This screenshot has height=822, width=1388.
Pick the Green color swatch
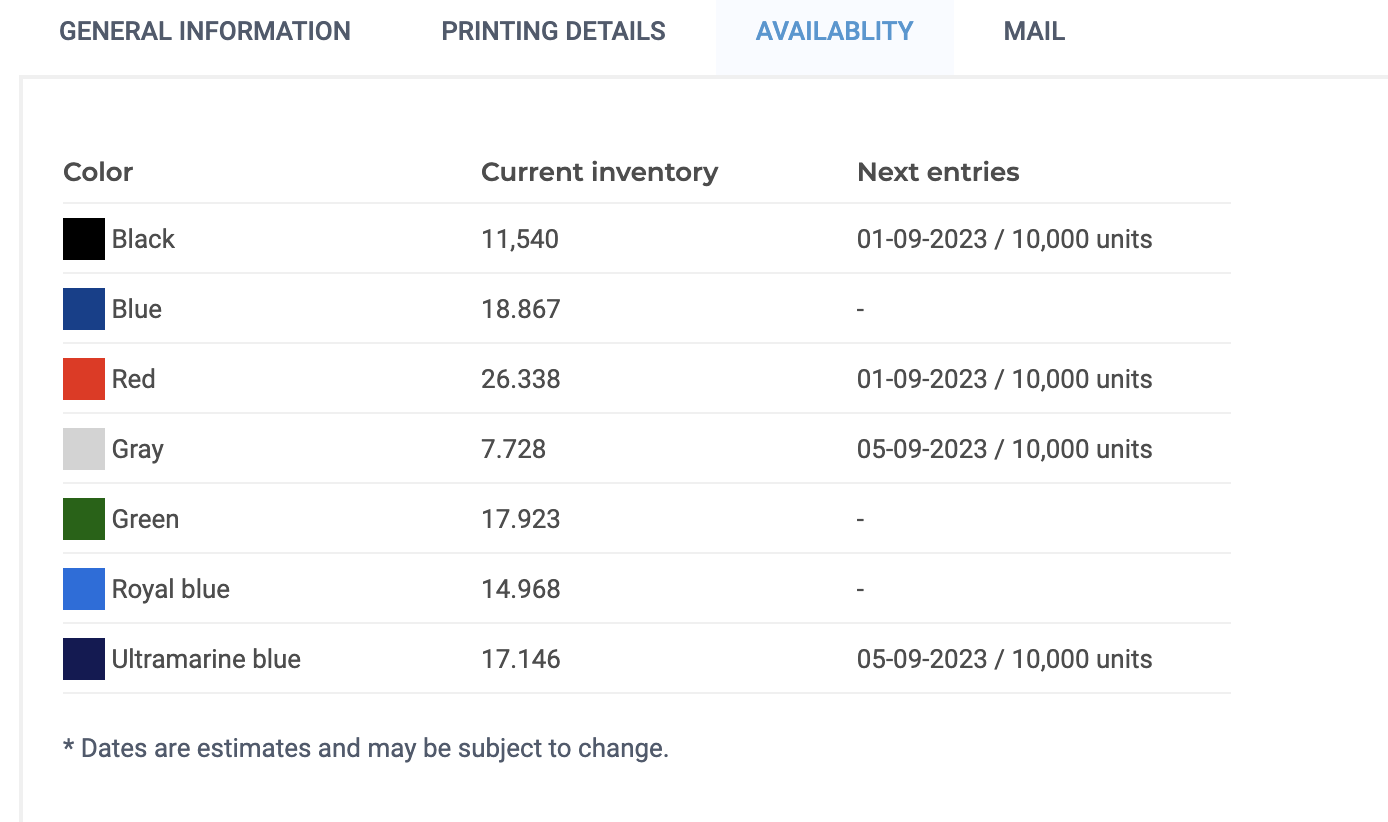click(84, 519)
